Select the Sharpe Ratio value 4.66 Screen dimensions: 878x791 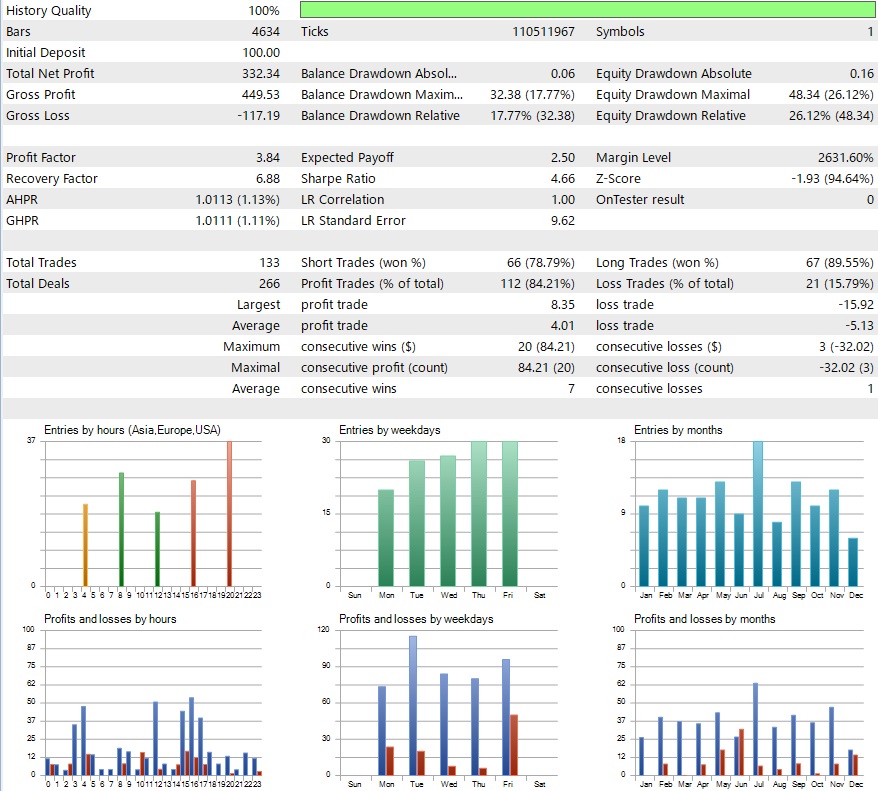pyautogui.click(x=565, y=178)
